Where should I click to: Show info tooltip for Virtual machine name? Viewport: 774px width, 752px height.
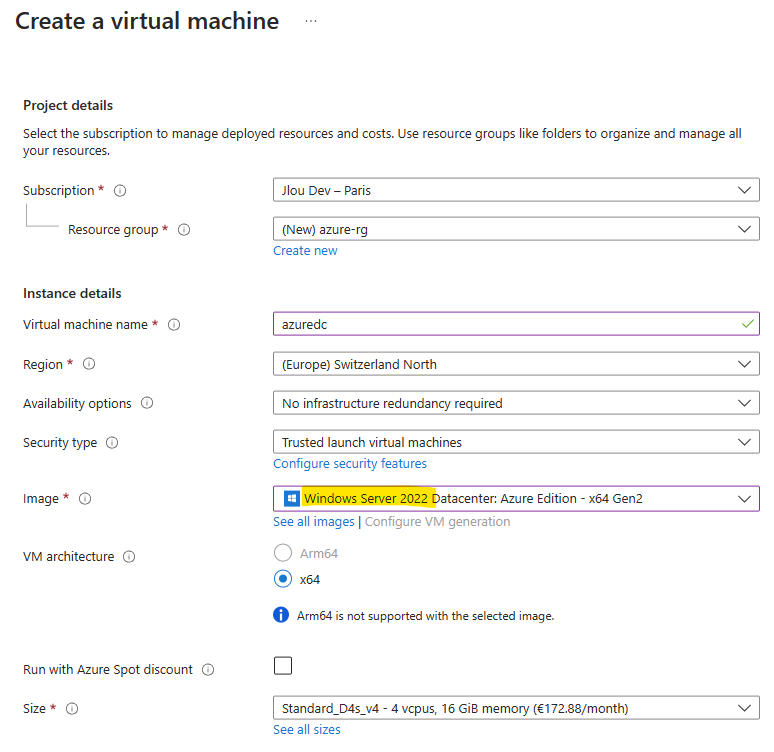(174, 324)
